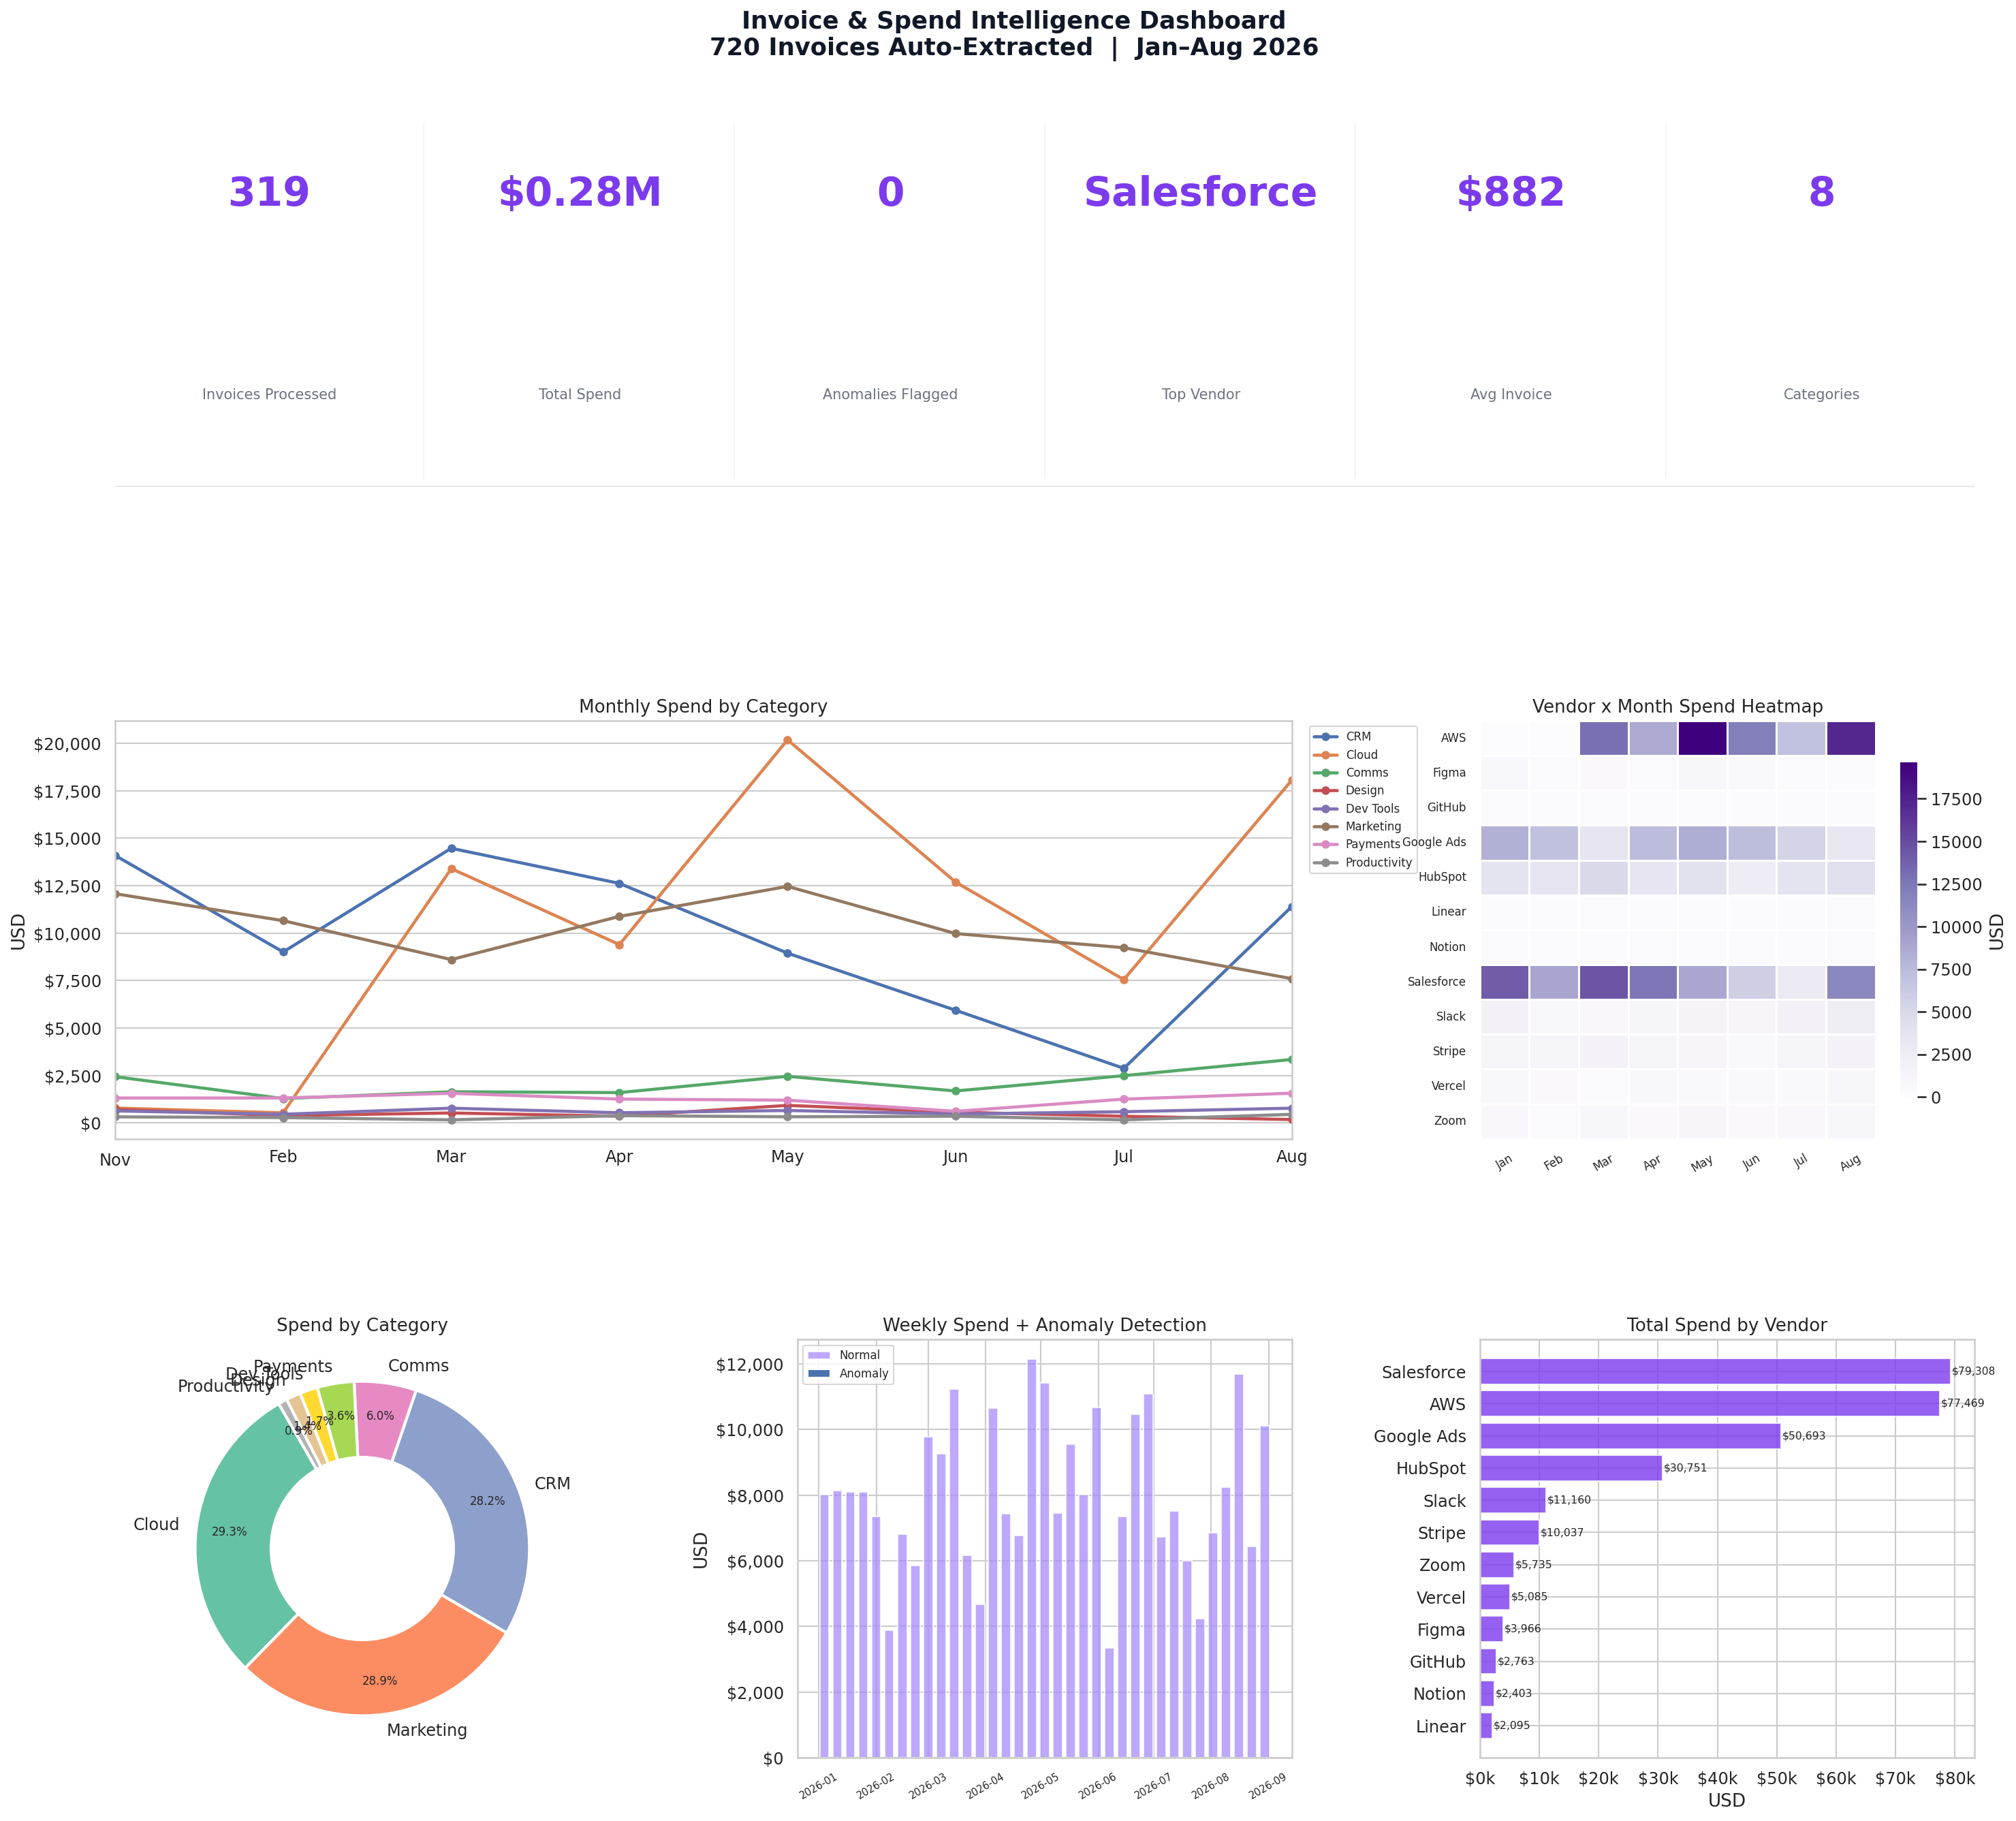Click the Categories KPI label
This screenshot has width=2016, height=1821.
[1821, 394]
